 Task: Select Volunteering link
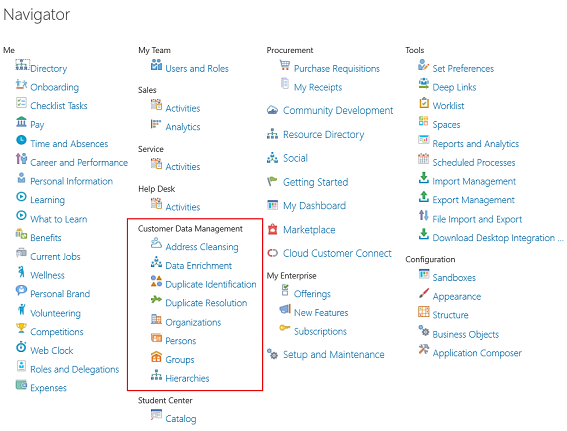[55, 313]
